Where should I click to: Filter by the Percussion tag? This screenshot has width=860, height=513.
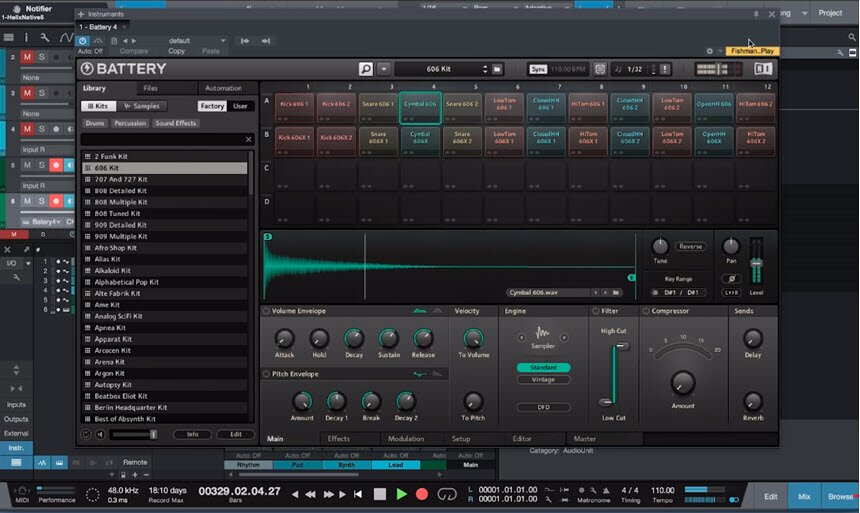tap(130, 123)
